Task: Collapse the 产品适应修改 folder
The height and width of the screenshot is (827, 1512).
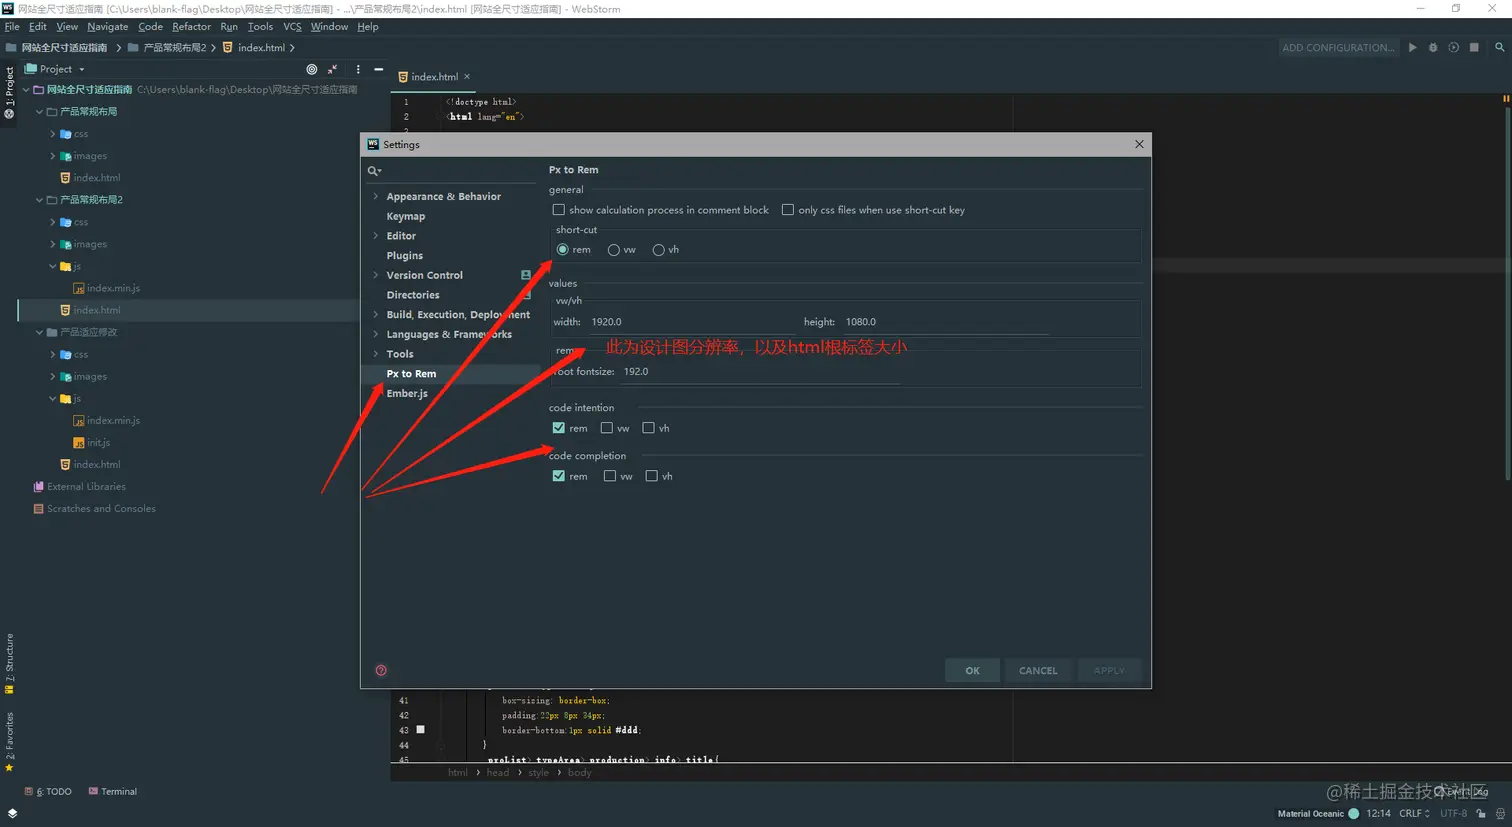Action: point(39,332)
